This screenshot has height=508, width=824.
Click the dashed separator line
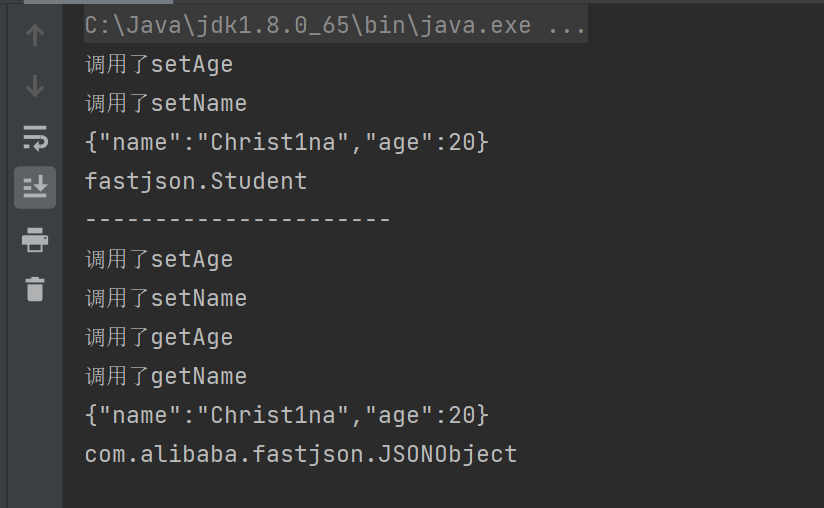click(237, 220)
